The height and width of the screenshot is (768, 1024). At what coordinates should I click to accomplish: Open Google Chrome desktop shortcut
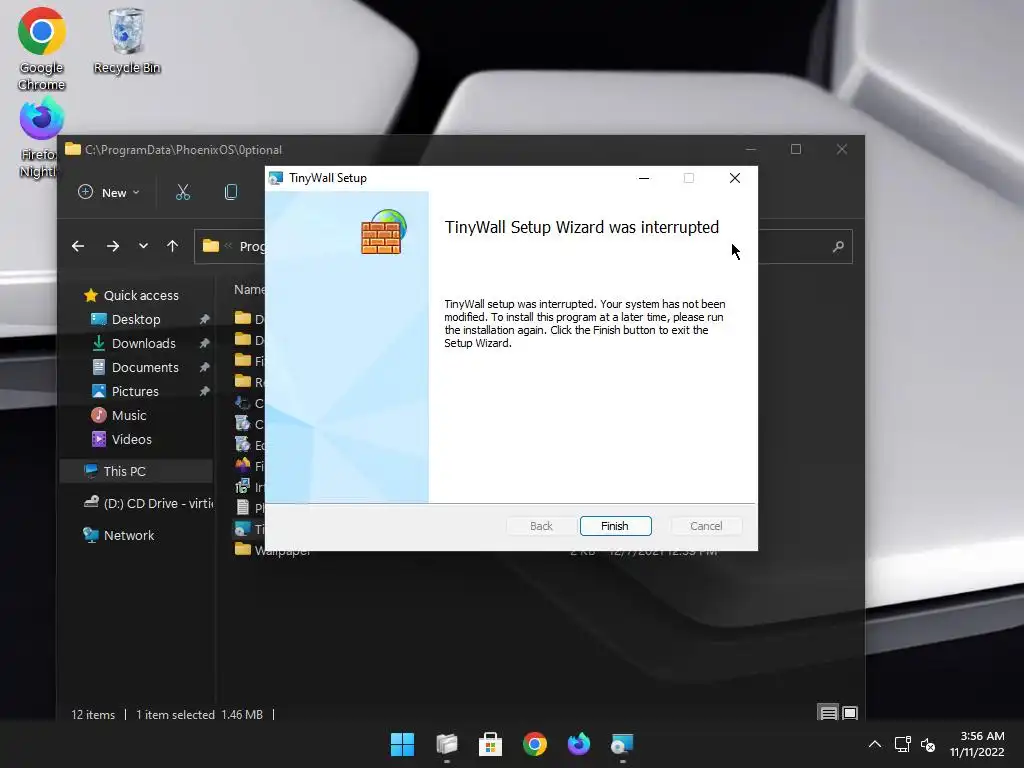point(41,49)
